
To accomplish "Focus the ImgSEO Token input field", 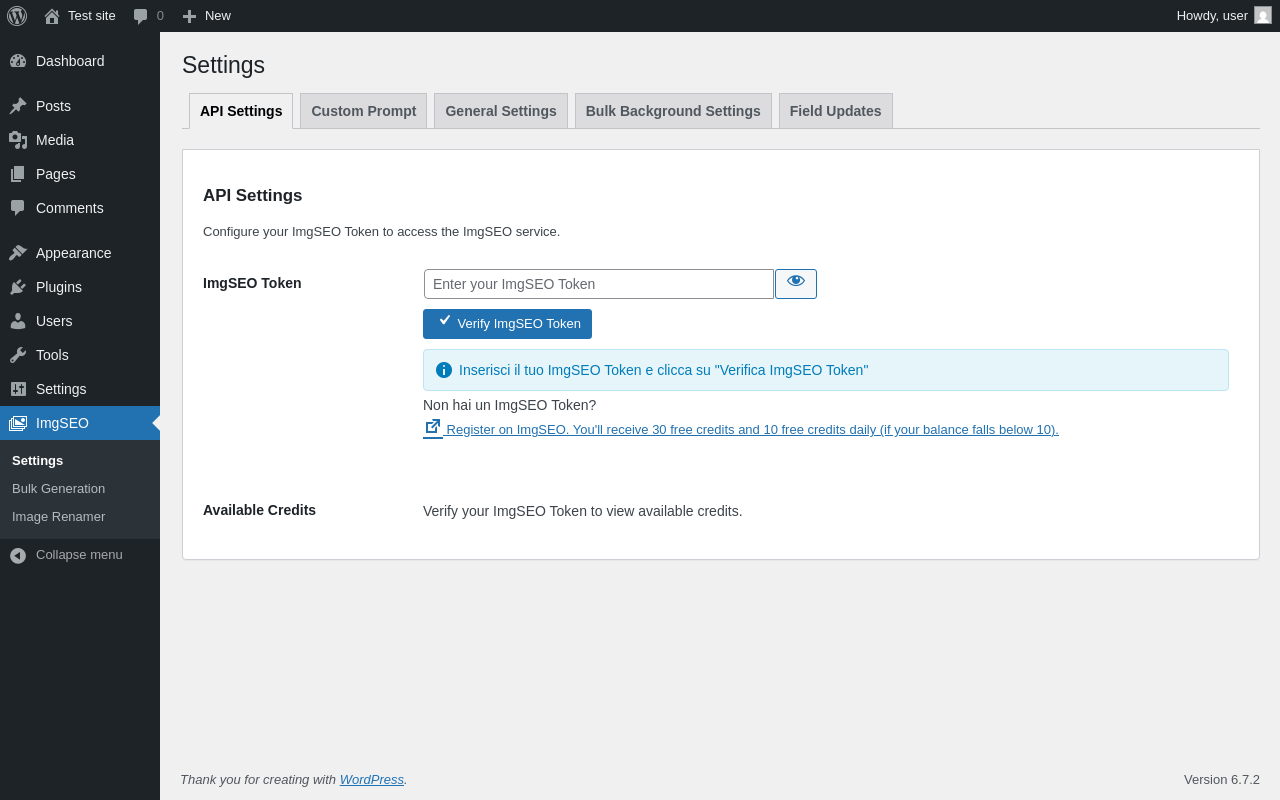I will [599, 284].
